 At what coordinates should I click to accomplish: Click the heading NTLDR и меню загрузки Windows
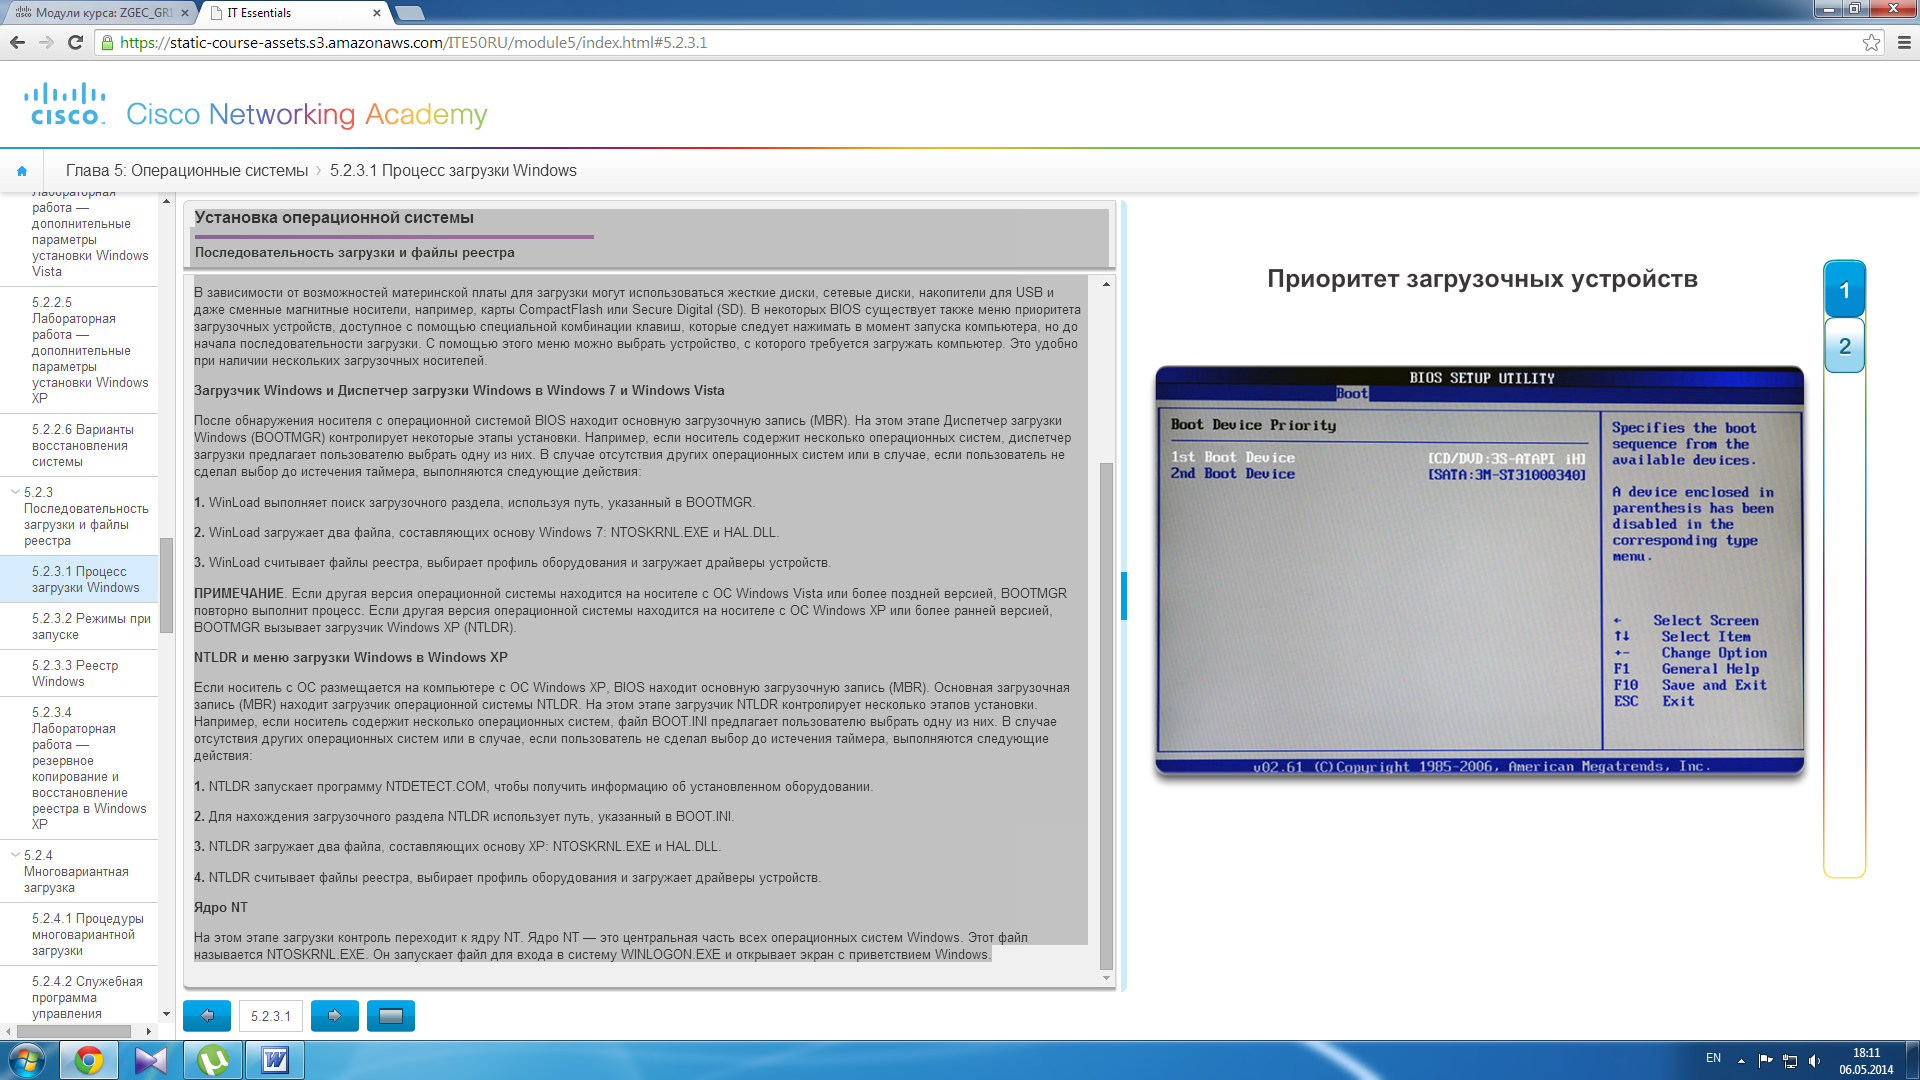[351, 658]
